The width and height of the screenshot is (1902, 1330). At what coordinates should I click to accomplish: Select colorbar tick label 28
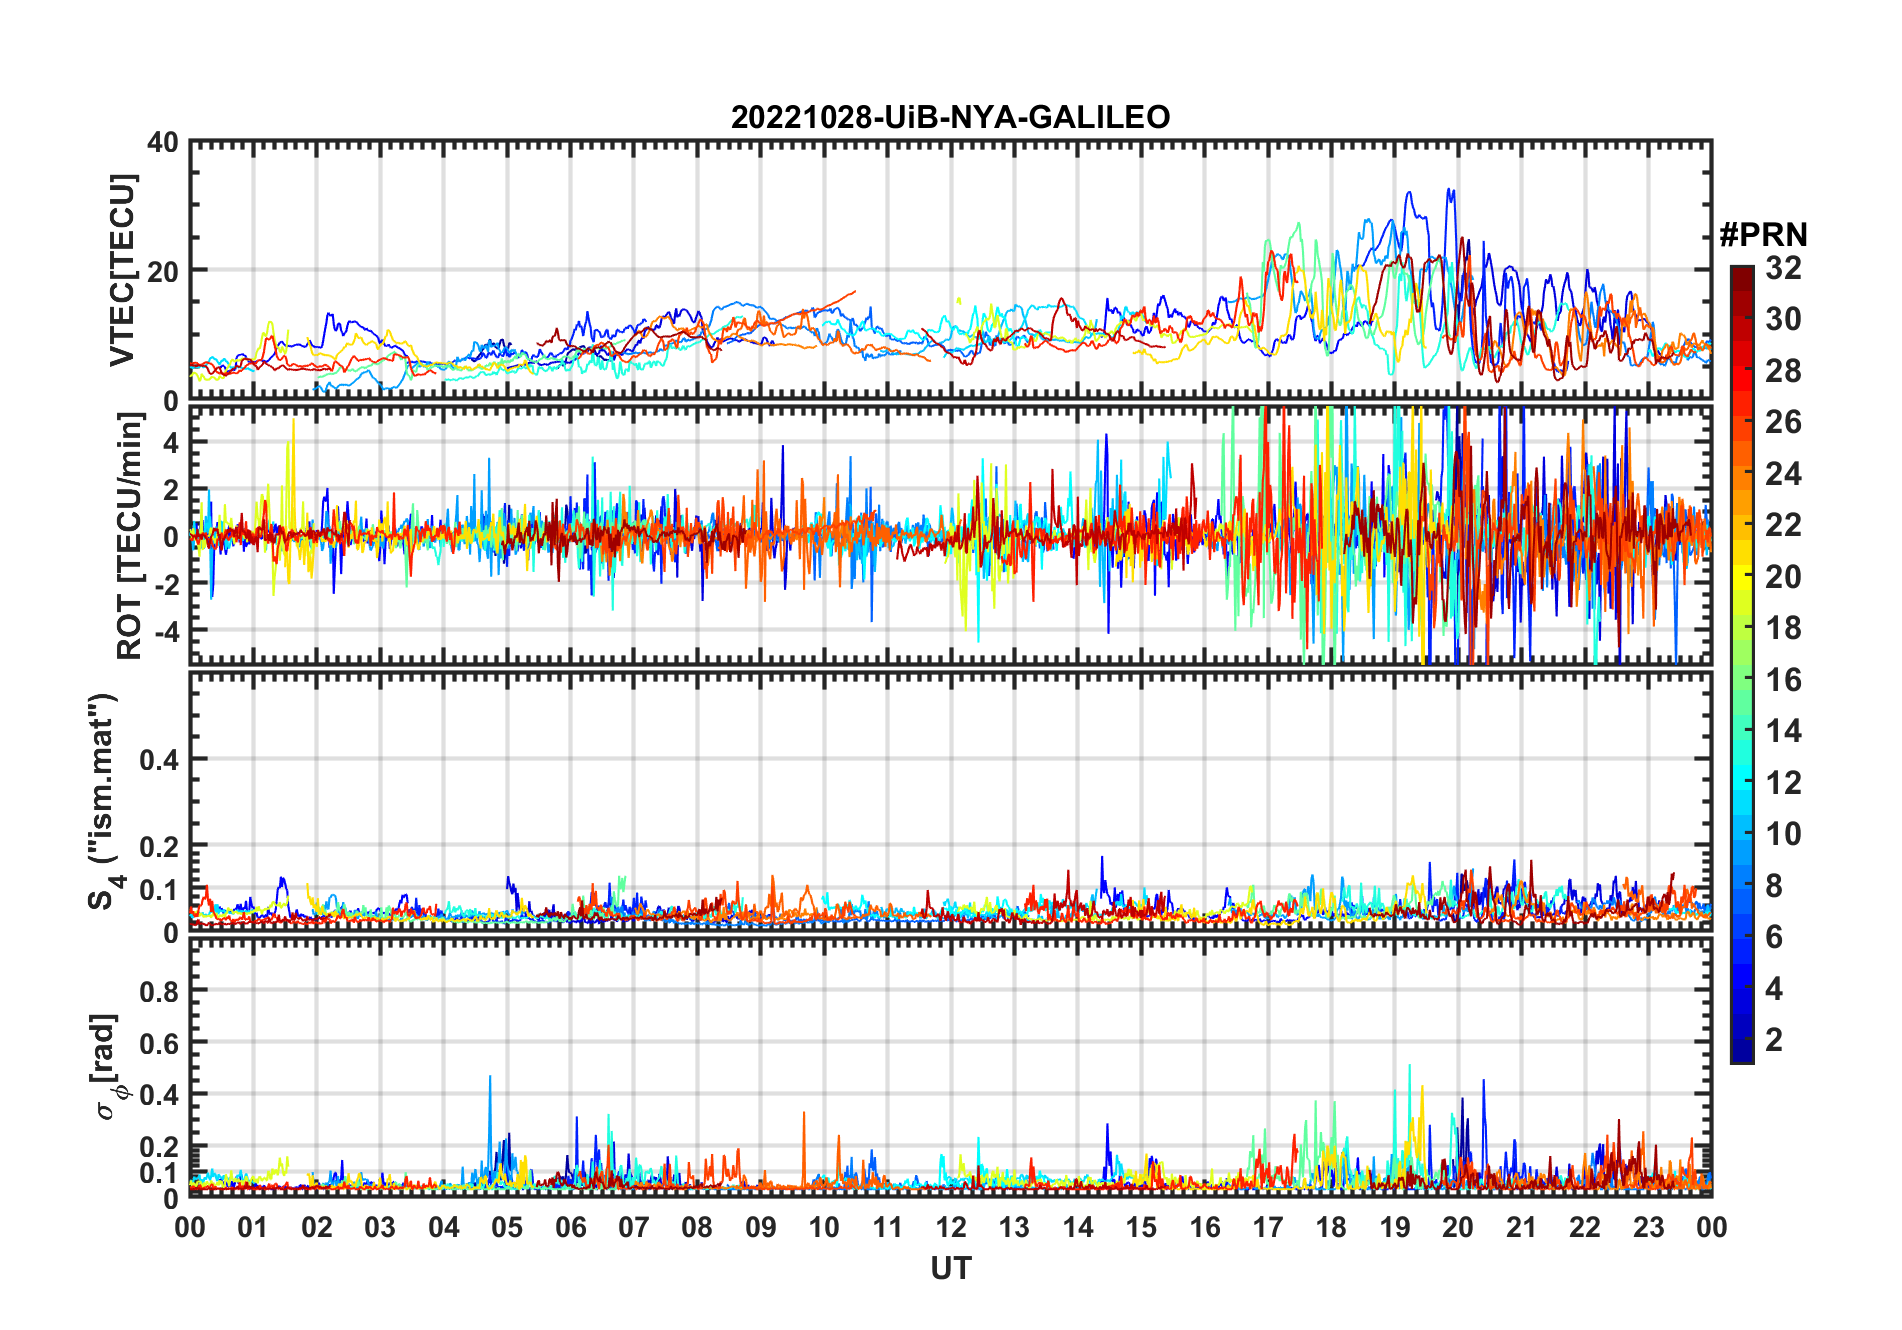(x=1783, y=371)
